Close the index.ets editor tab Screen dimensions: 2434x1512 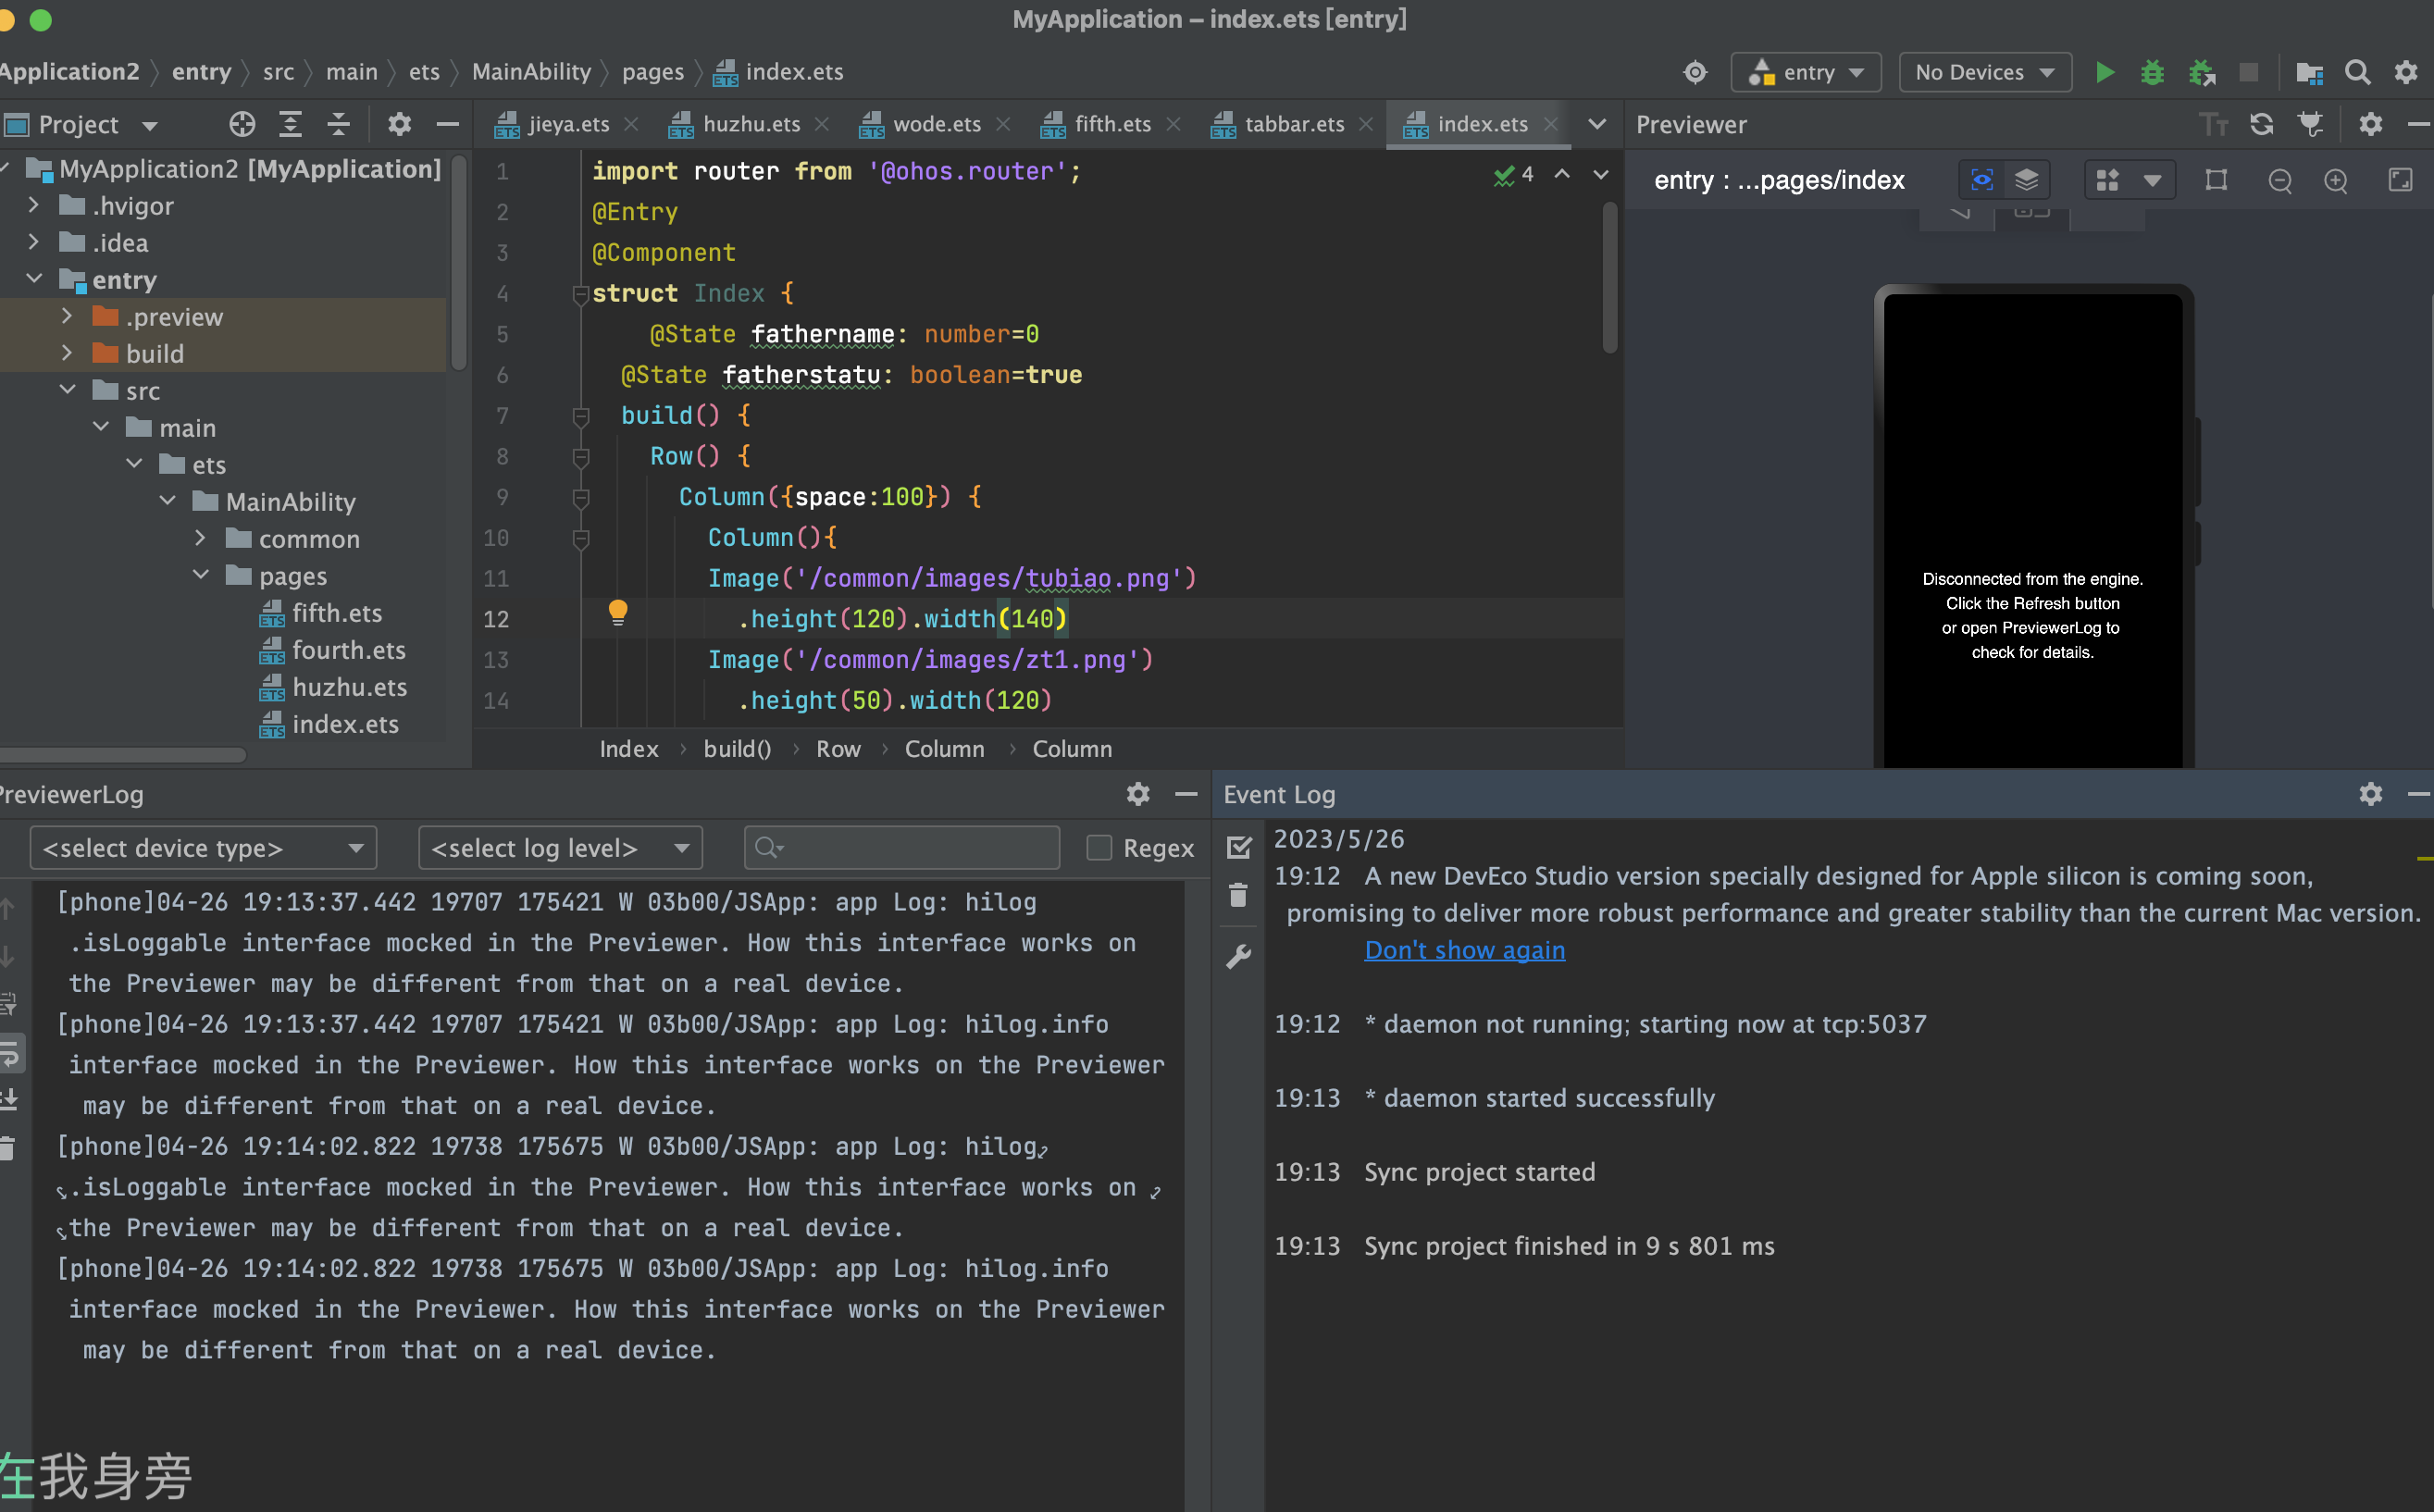click(x=1551, y=124)
